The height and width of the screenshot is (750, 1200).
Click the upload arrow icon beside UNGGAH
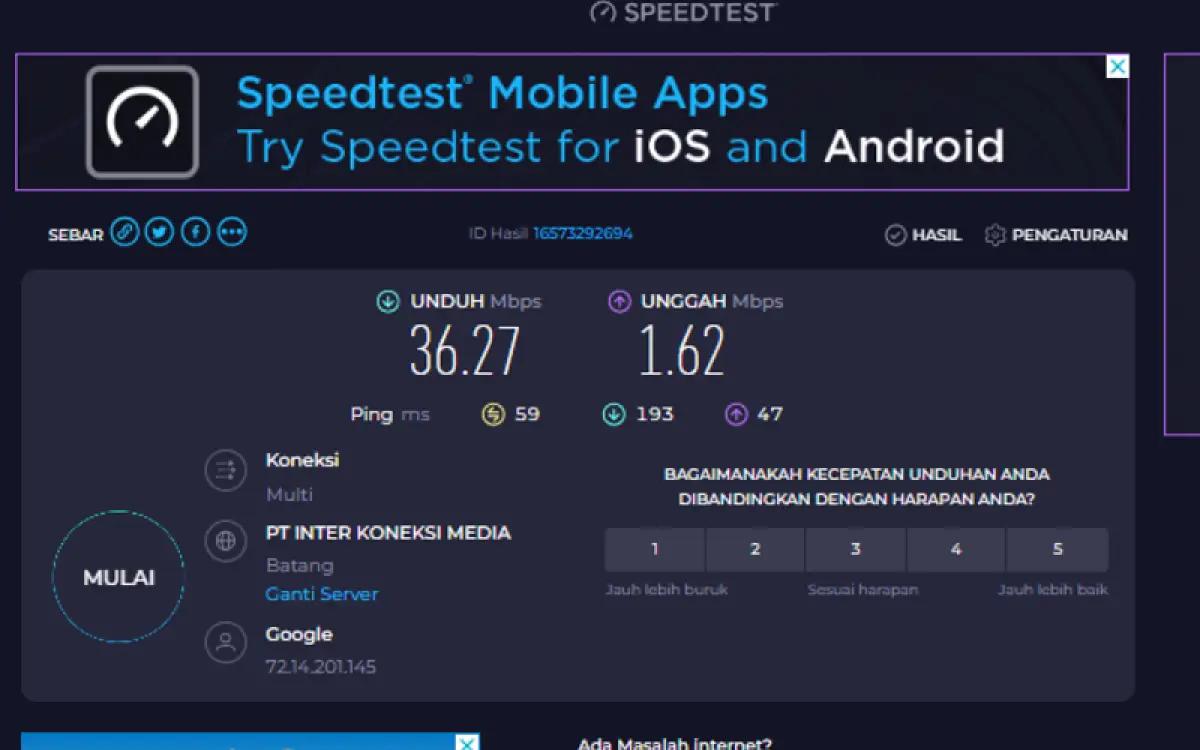(619, 301)
